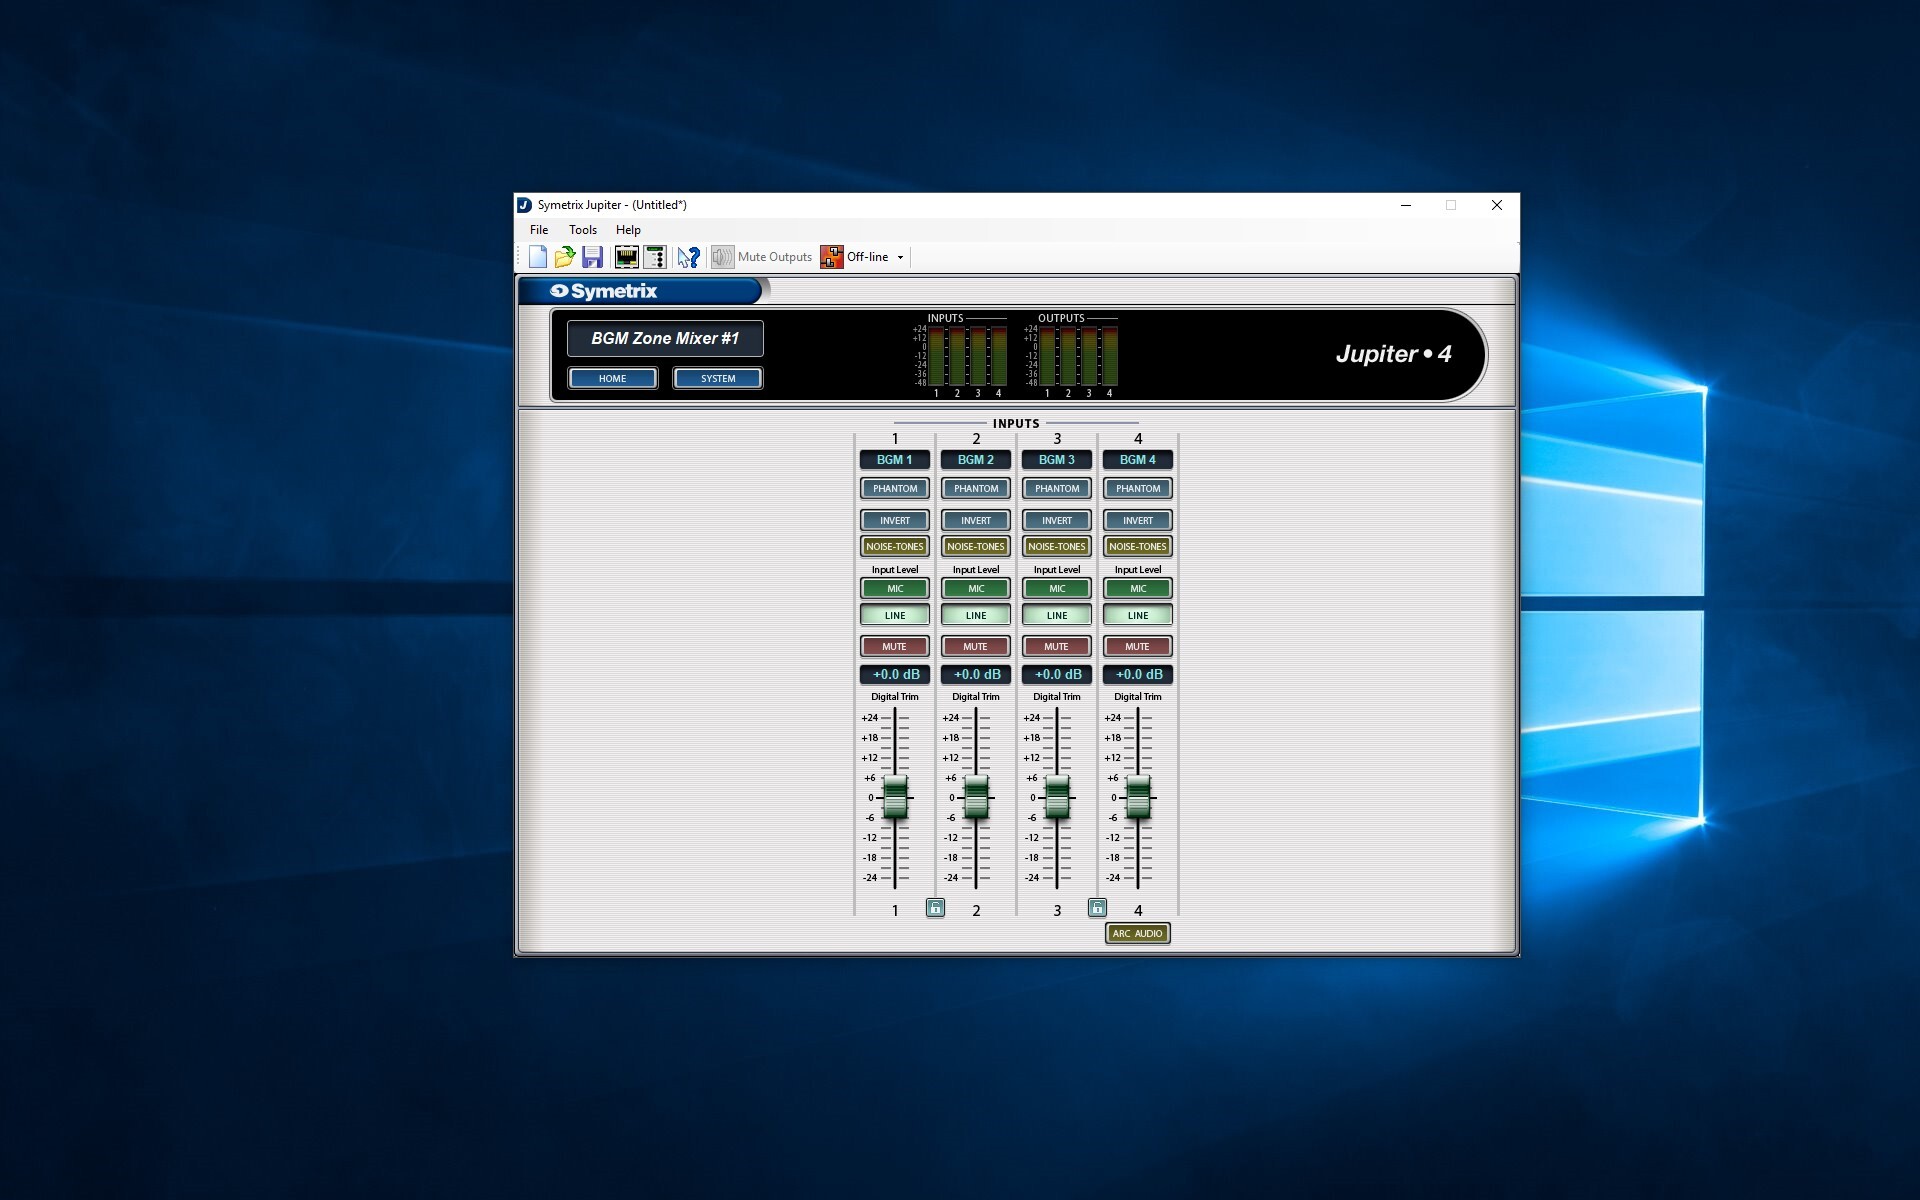Toggle INVERT on input 2
Screen dimensions: 1920x1200
tap(975, 521)
